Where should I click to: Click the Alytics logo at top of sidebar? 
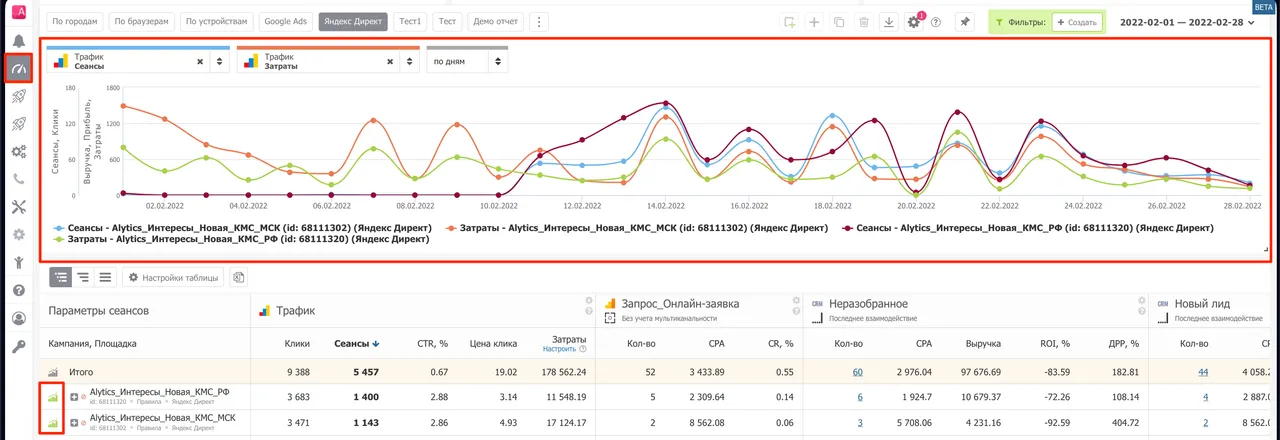click(19, 11)
